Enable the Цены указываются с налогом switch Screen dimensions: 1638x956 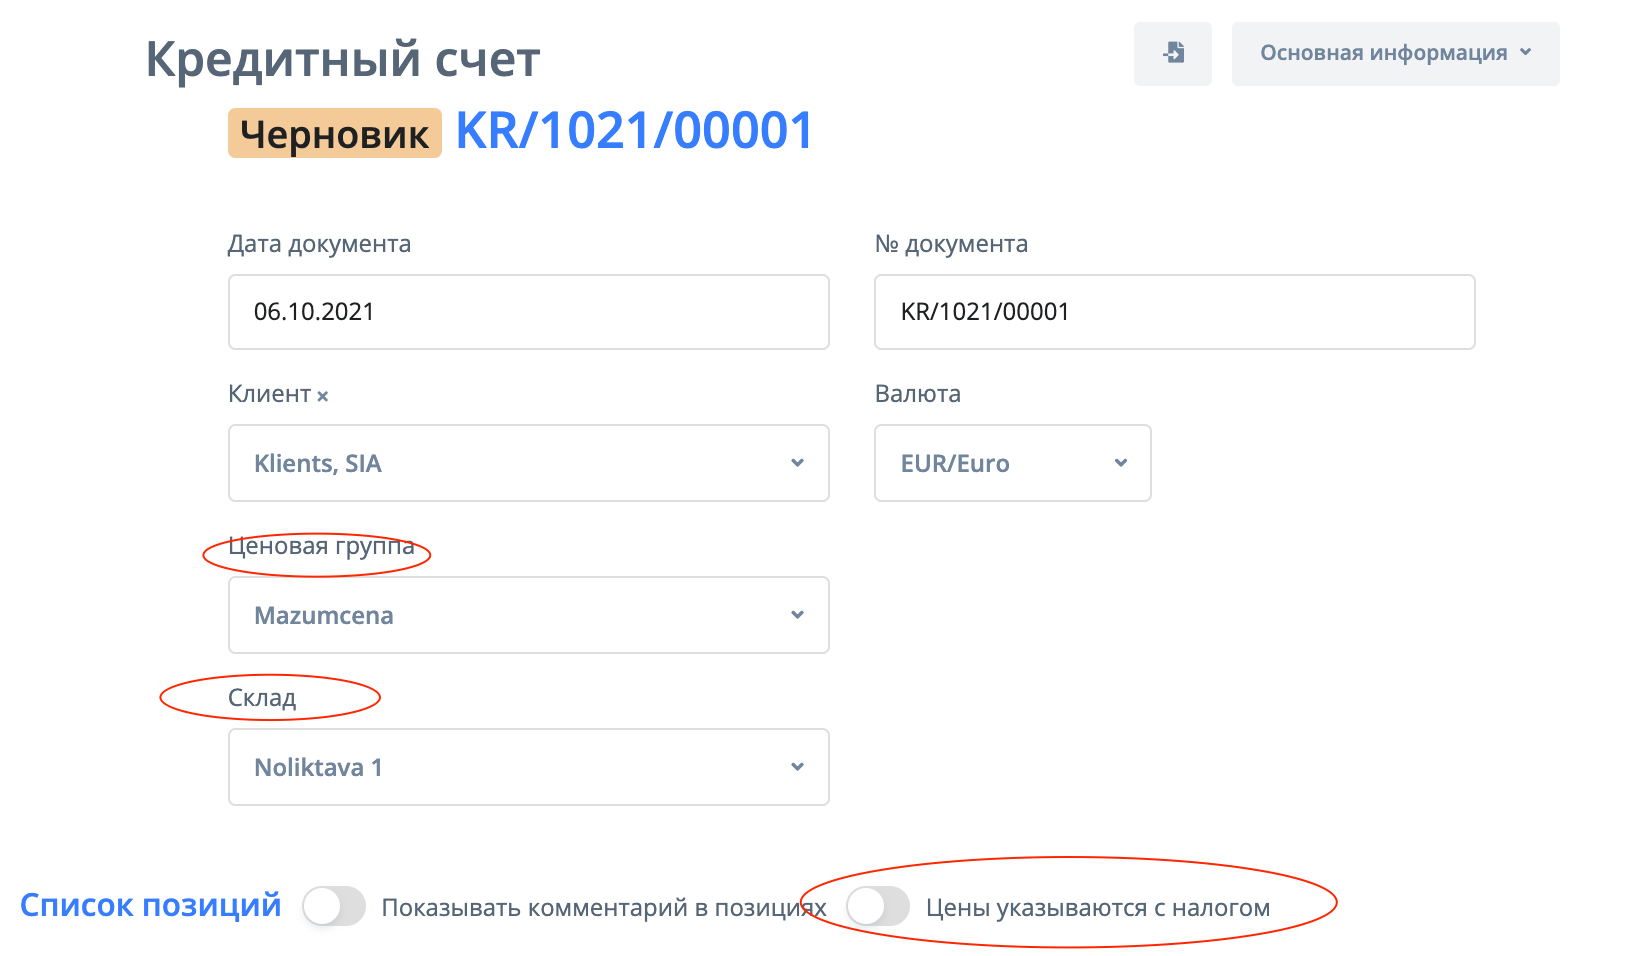(x=877, y=907)
